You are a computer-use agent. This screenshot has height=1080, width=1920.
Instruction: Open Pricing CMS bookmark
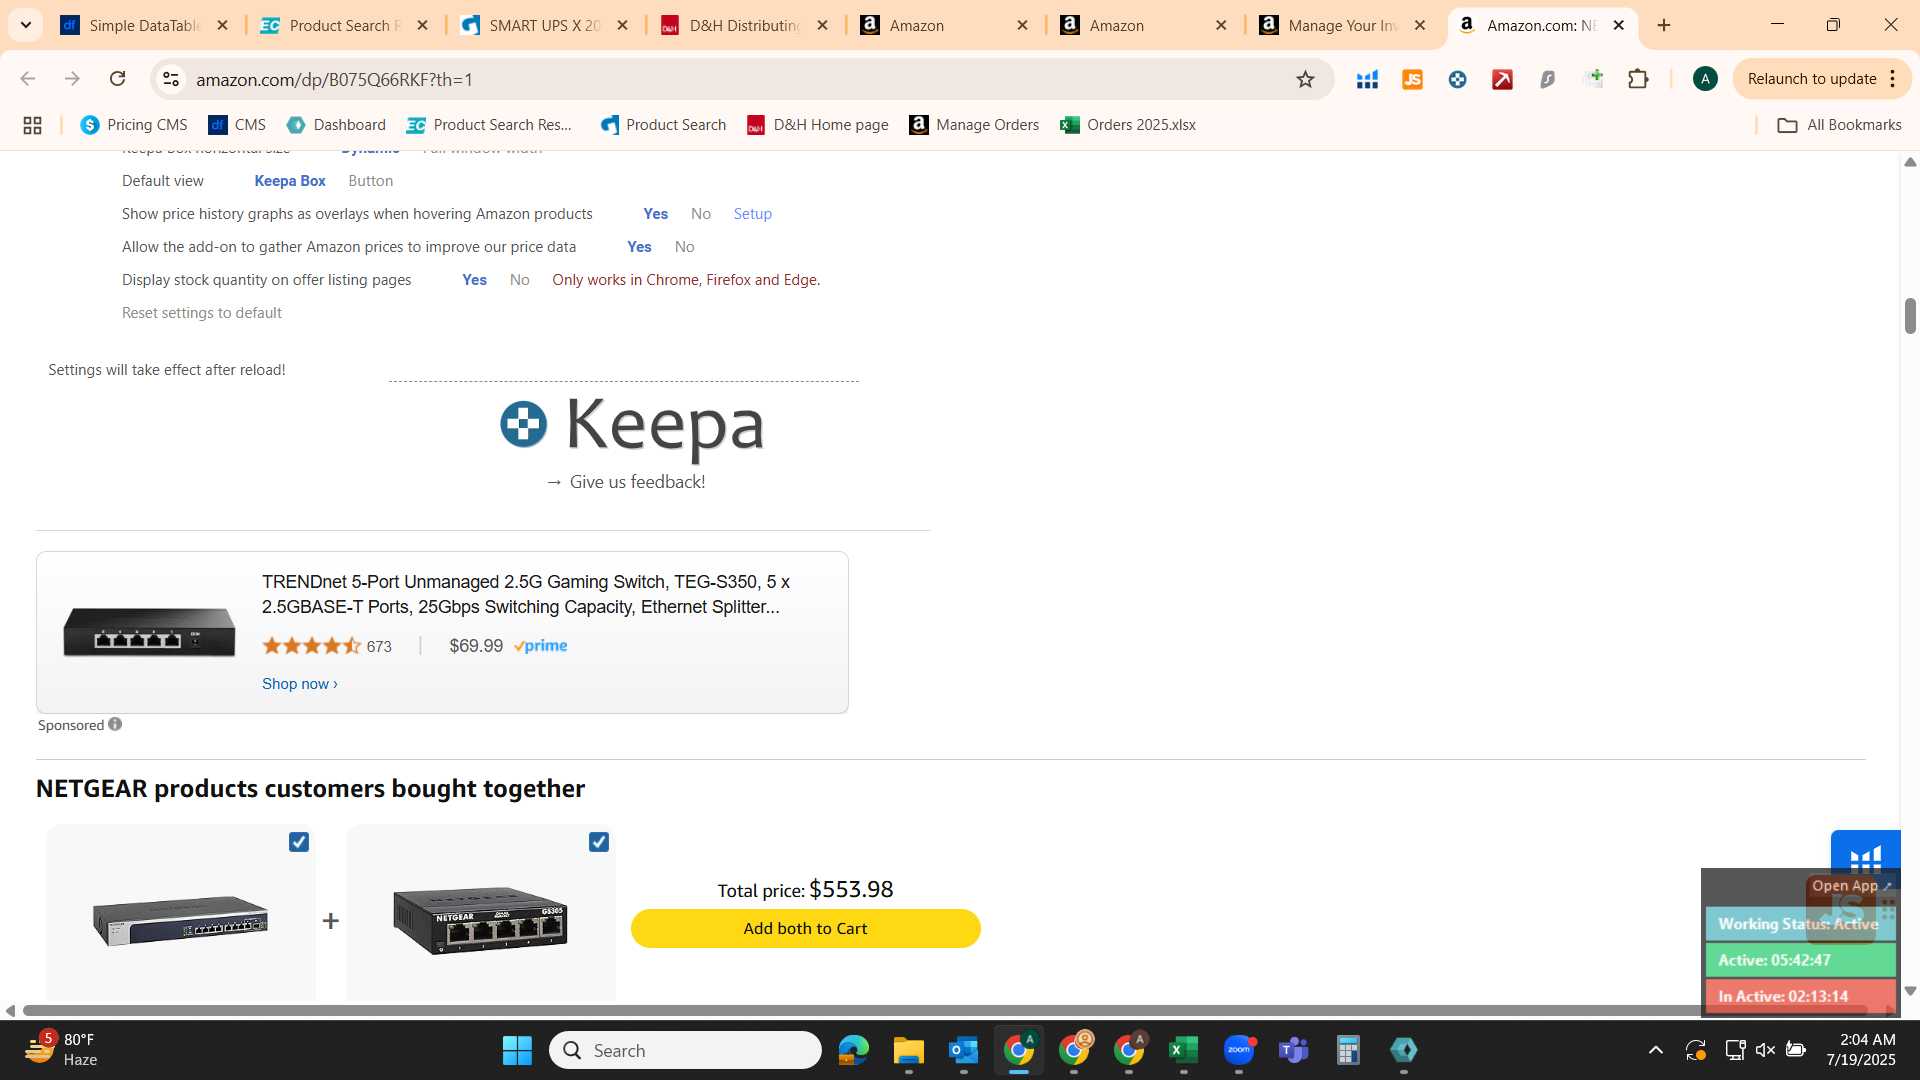tap(134, 125)
